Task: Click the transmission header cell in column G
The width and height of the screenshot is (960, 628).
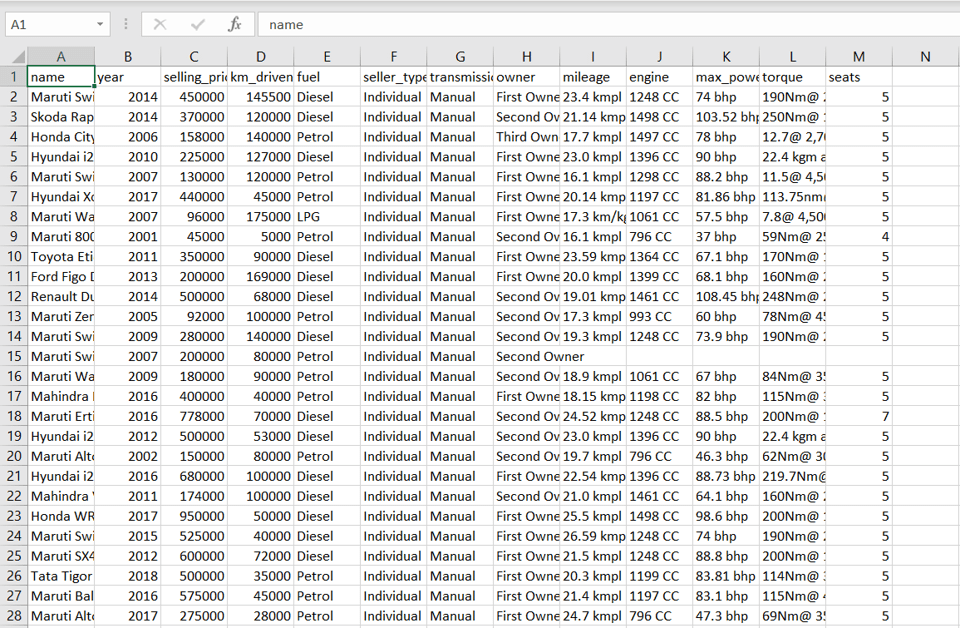Action: pos(460,76)
